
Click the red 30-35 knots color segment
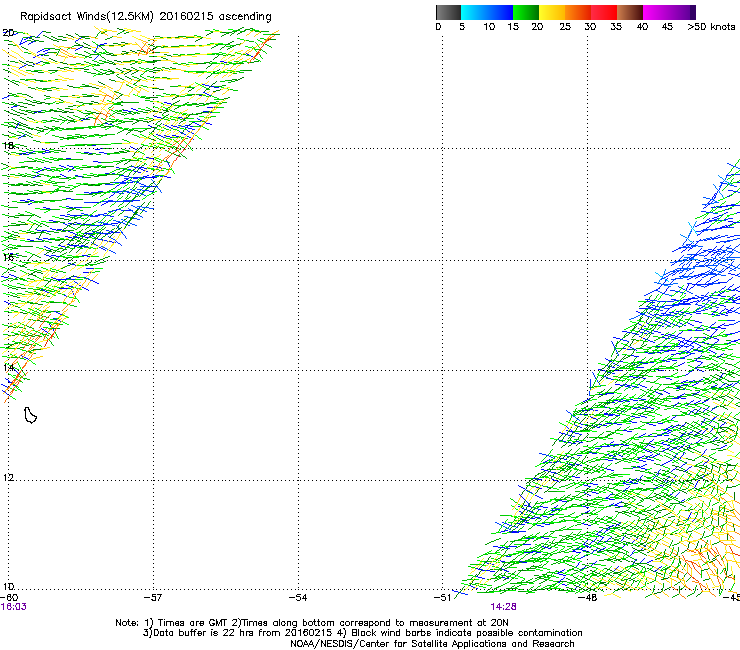pyautogui.click(x=604, y=12)
